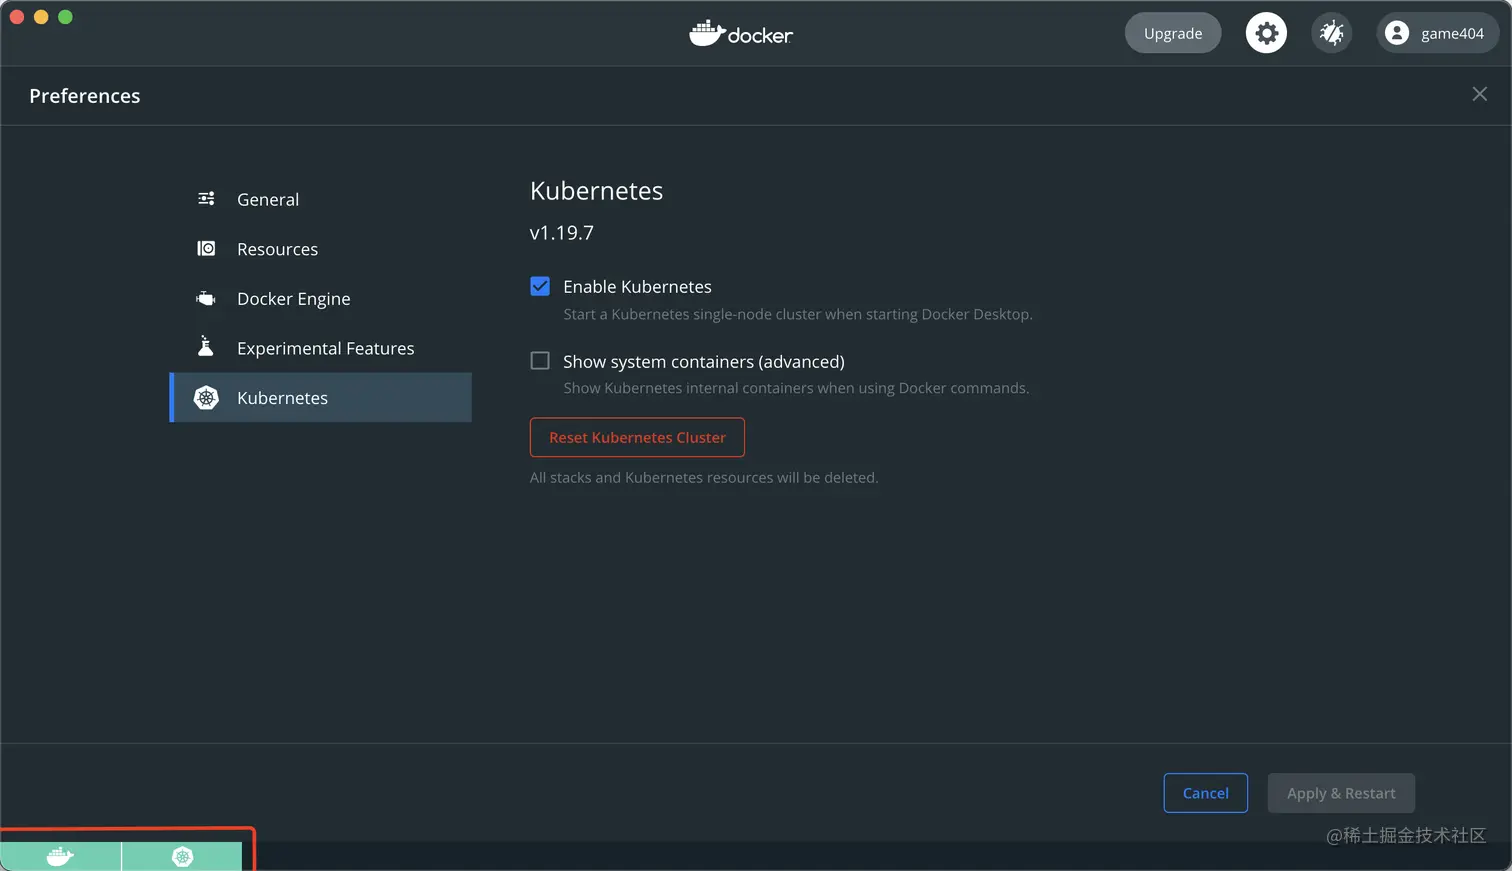Screen dimensions: 1512x871
Task: Open the General preferences icon
Action: point(205,199)
